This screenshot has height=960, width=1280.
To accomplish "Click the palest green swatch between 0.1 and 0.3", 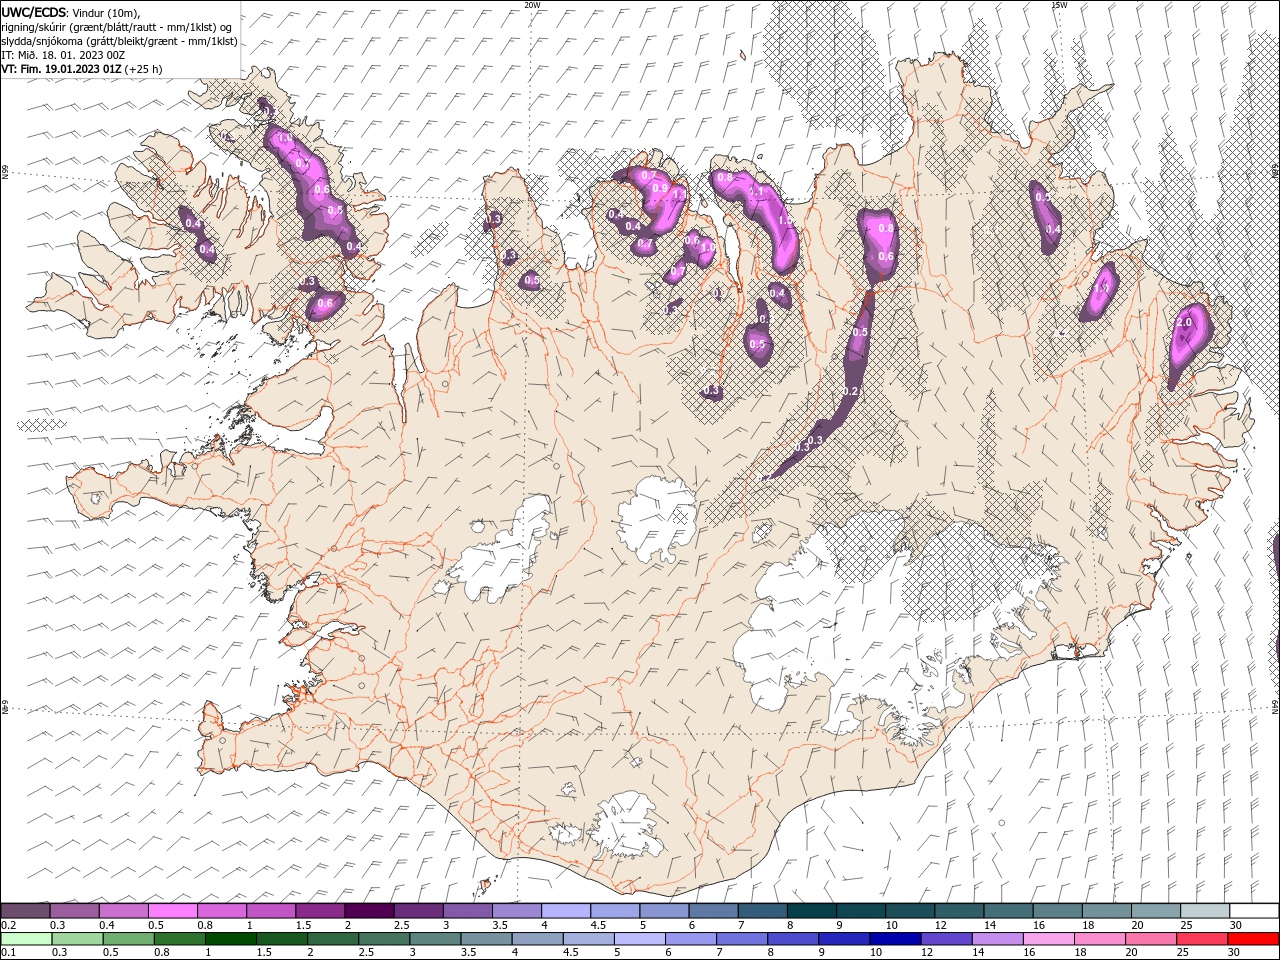I will 26,939.
